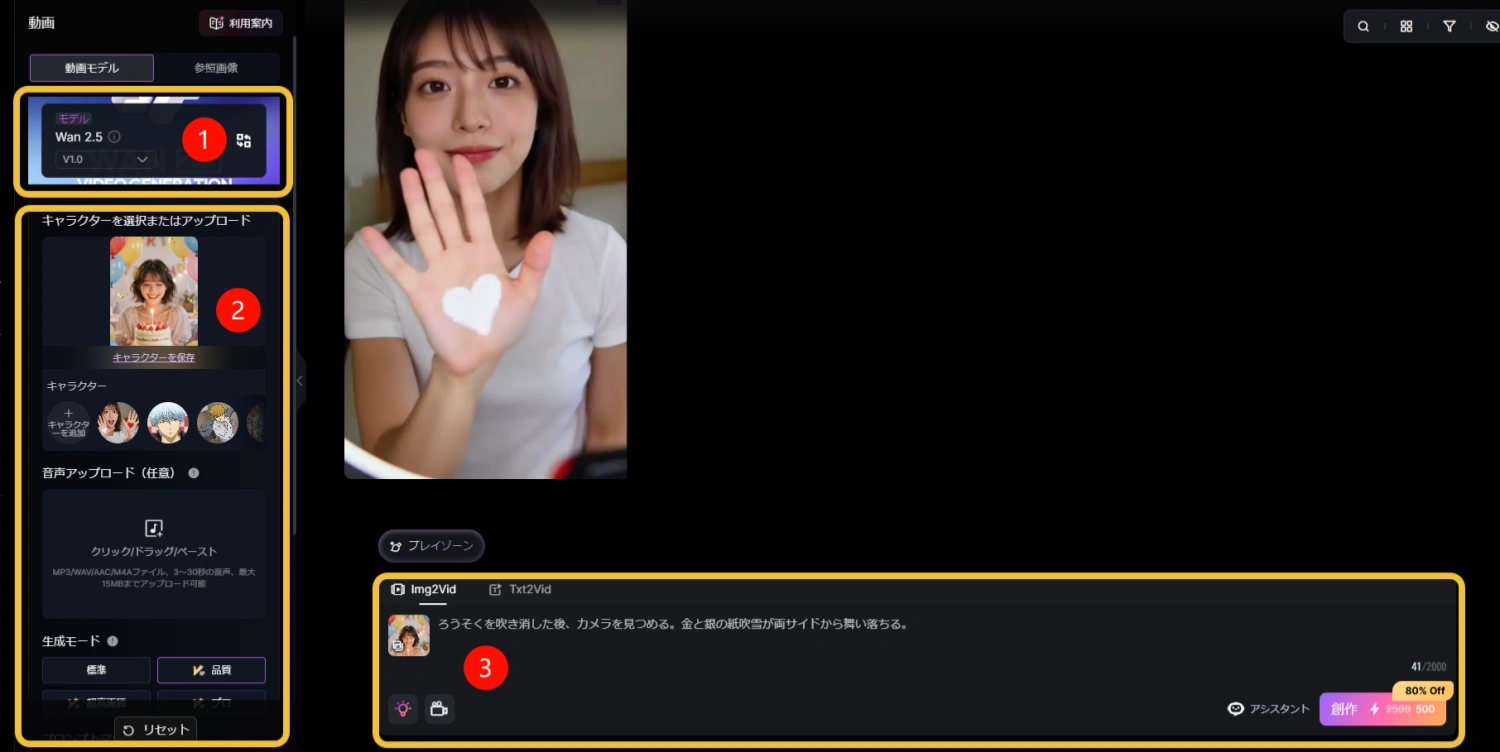Select the 品質 generation mode
Image resolution: width=1500 pixels, height=752 pixels.
211,670
